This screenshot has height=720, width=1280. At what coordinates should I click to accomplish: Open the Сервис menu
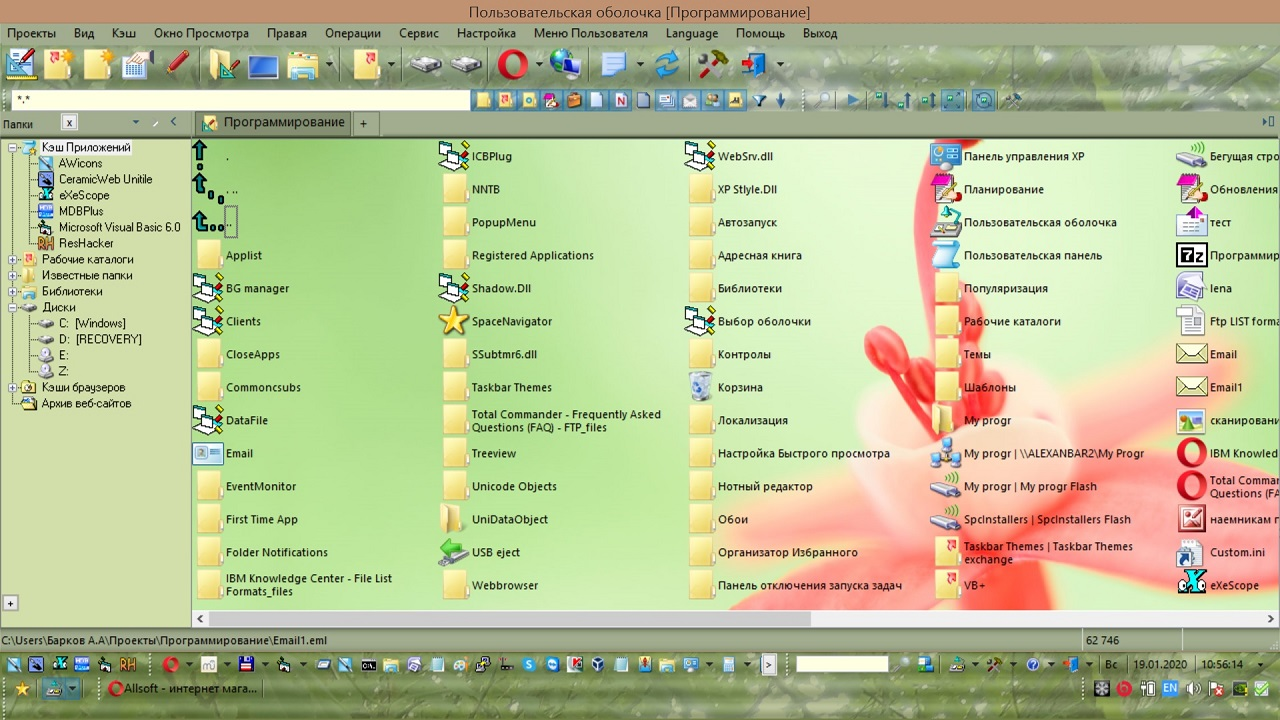point(418,33)
